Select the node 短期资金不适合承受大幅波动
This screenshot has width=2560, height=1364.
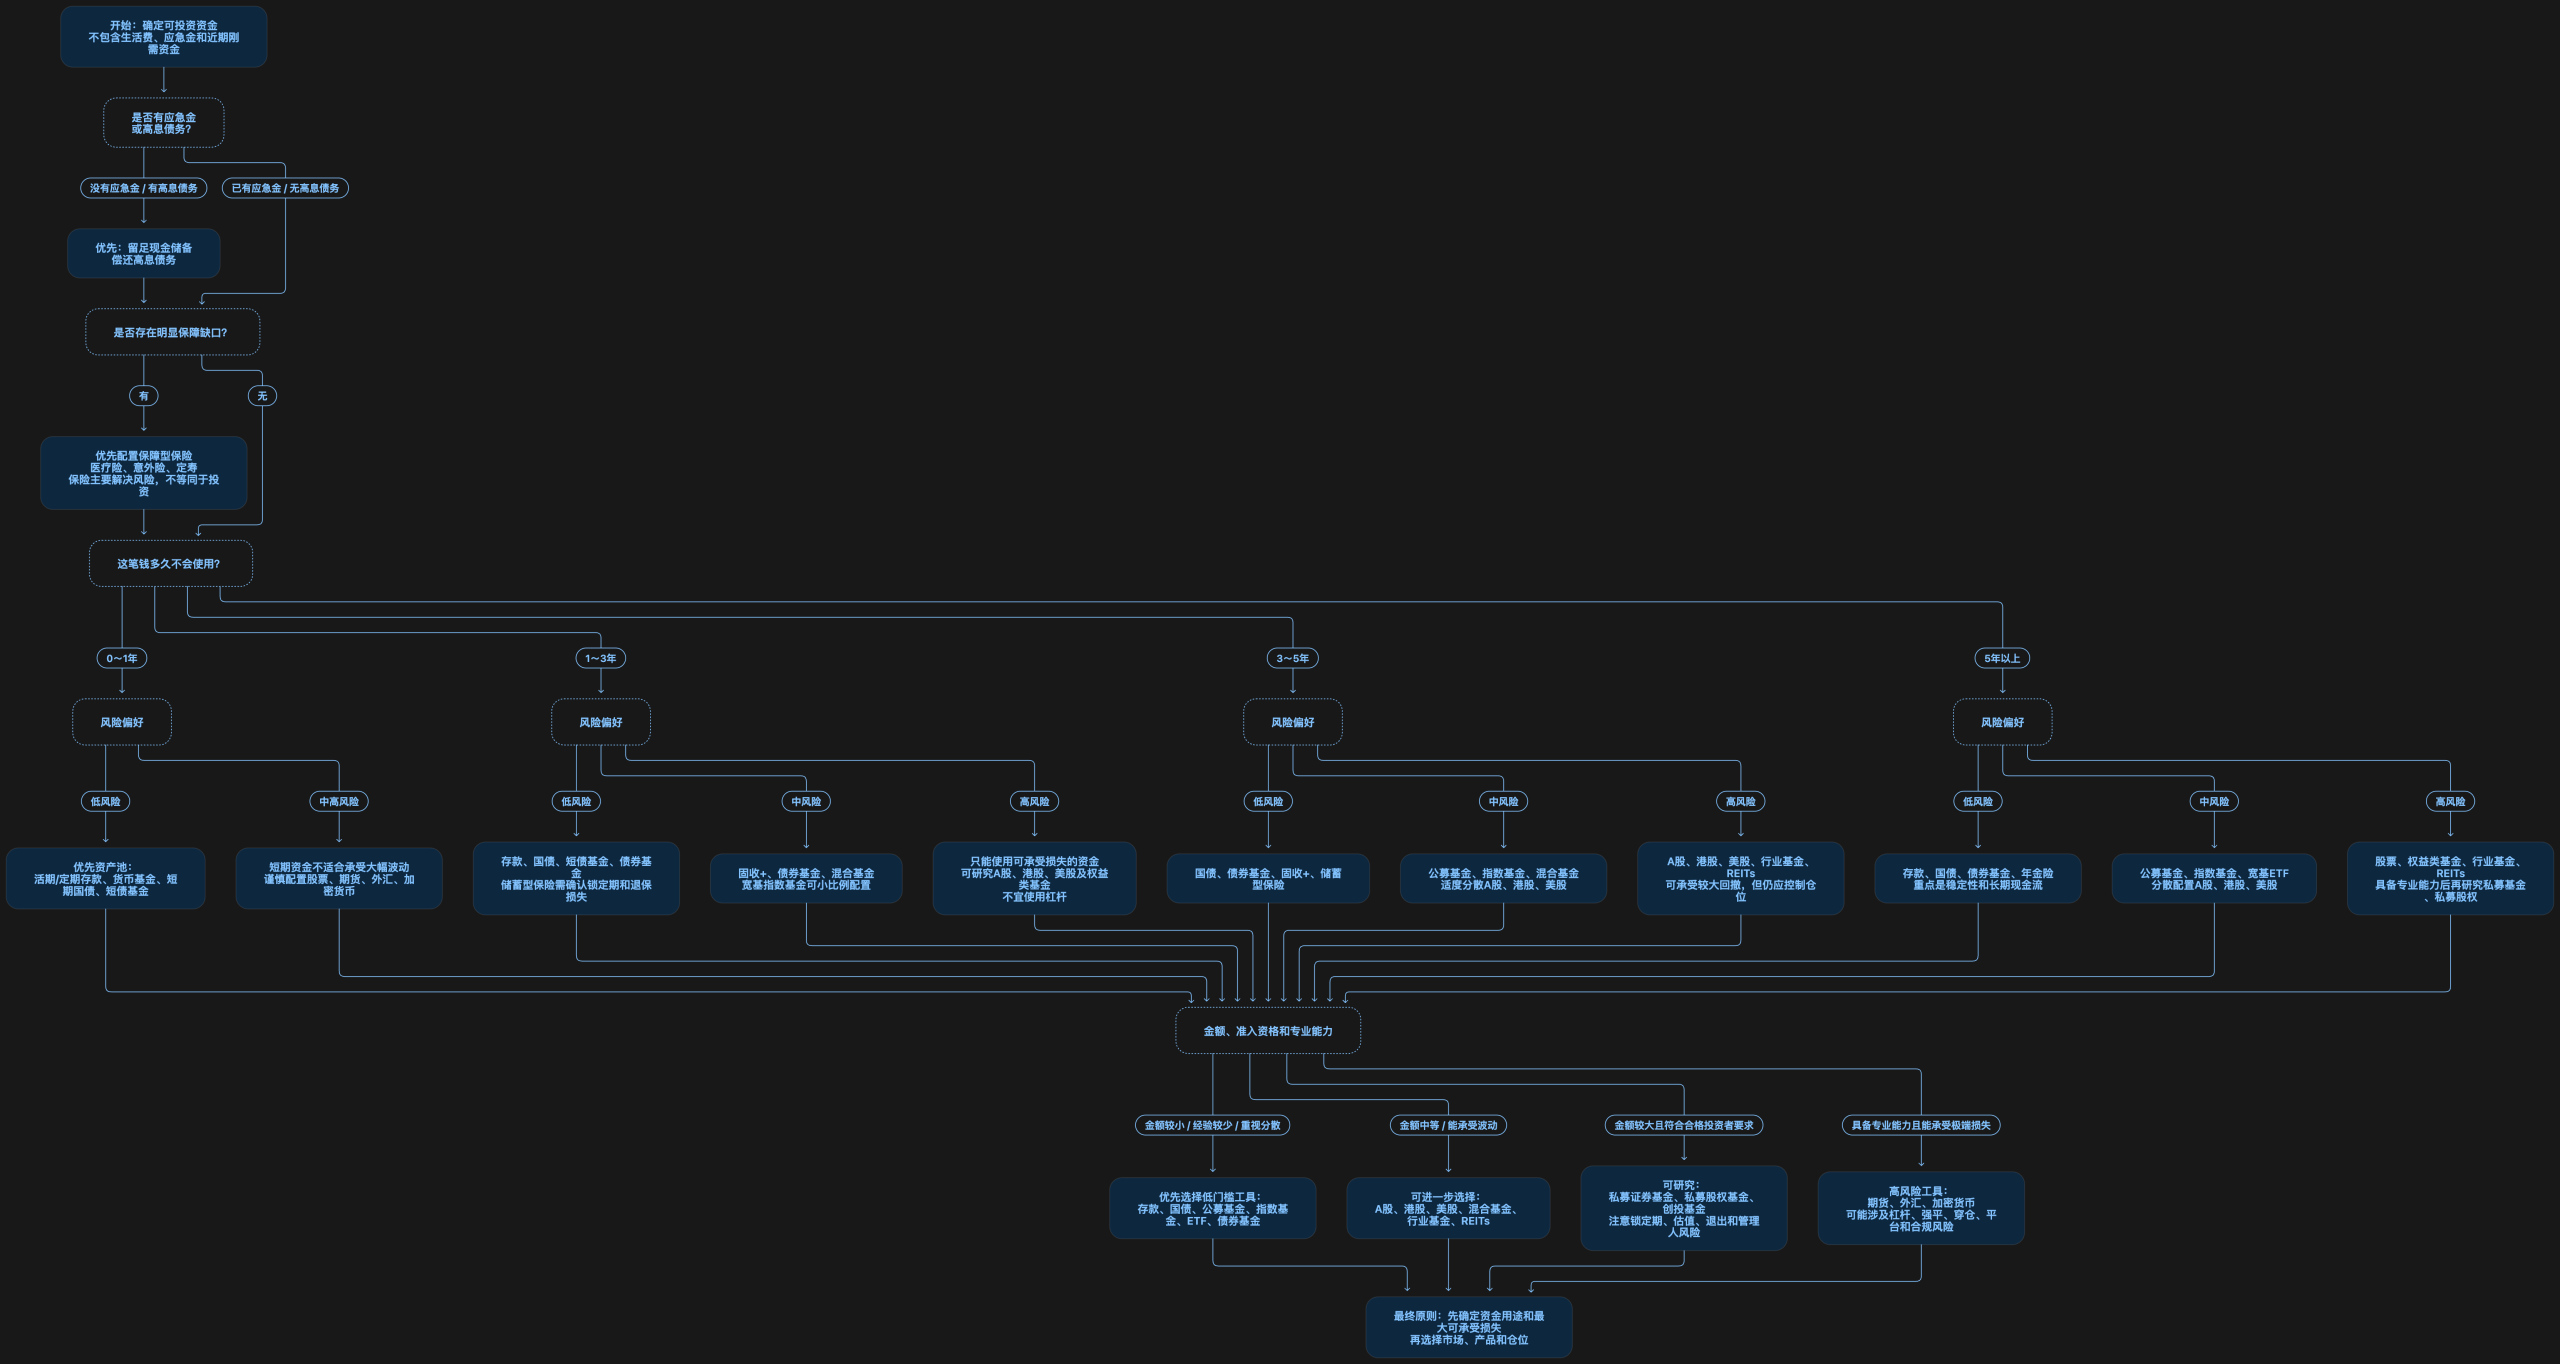tap(339, 879)
